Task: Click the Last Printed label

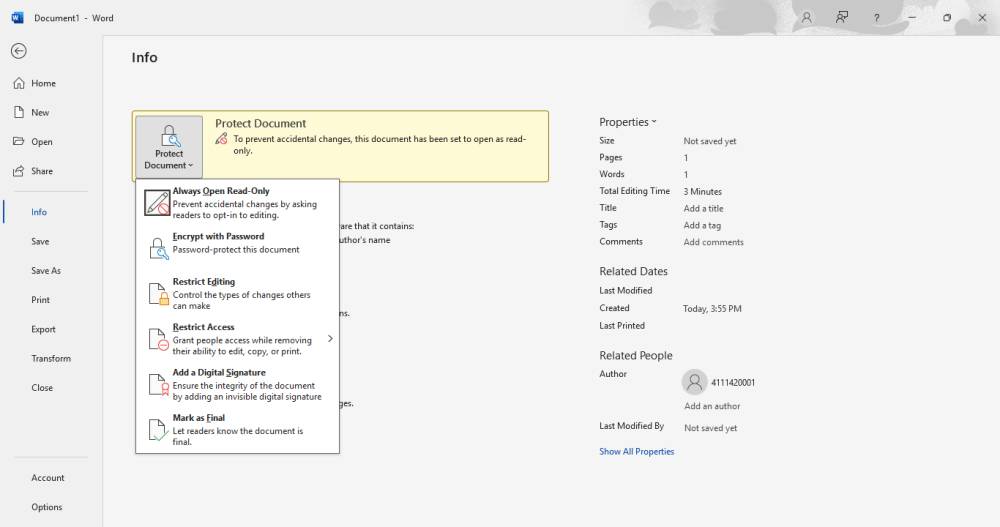Action: click(x=622, y=325)
